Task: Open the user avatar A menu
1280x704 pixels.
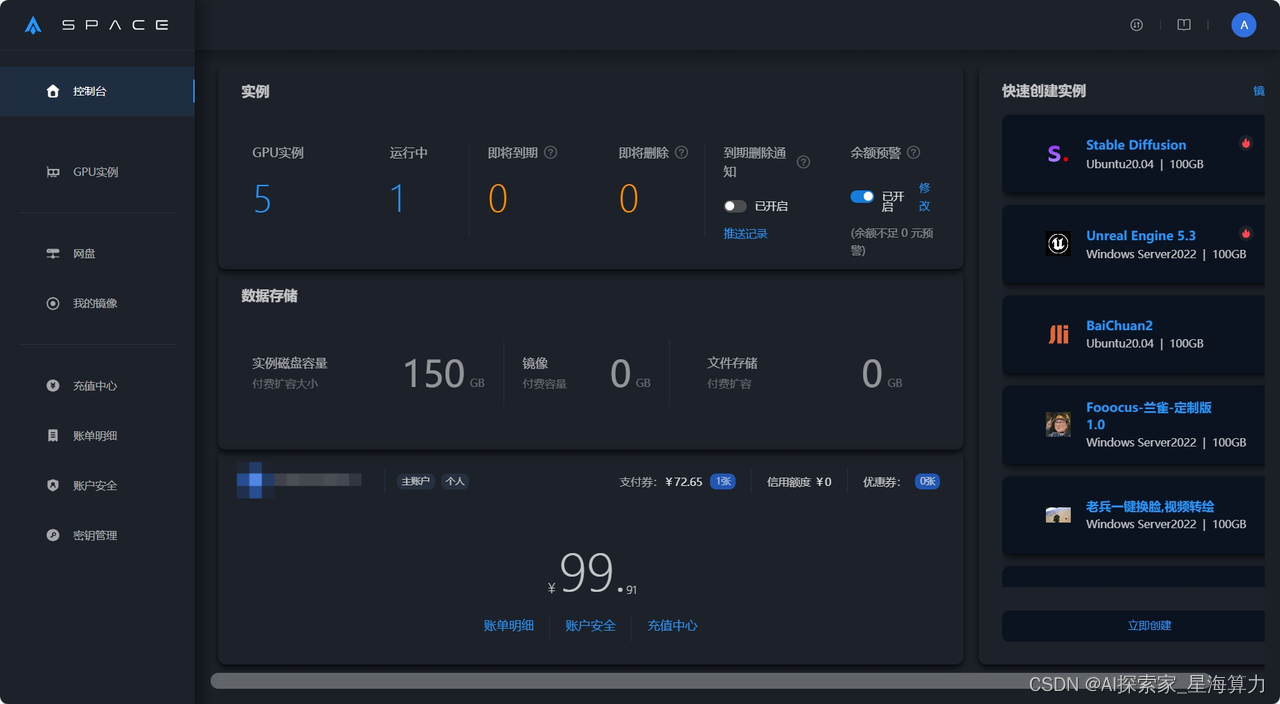Action: pos(1244,25)
